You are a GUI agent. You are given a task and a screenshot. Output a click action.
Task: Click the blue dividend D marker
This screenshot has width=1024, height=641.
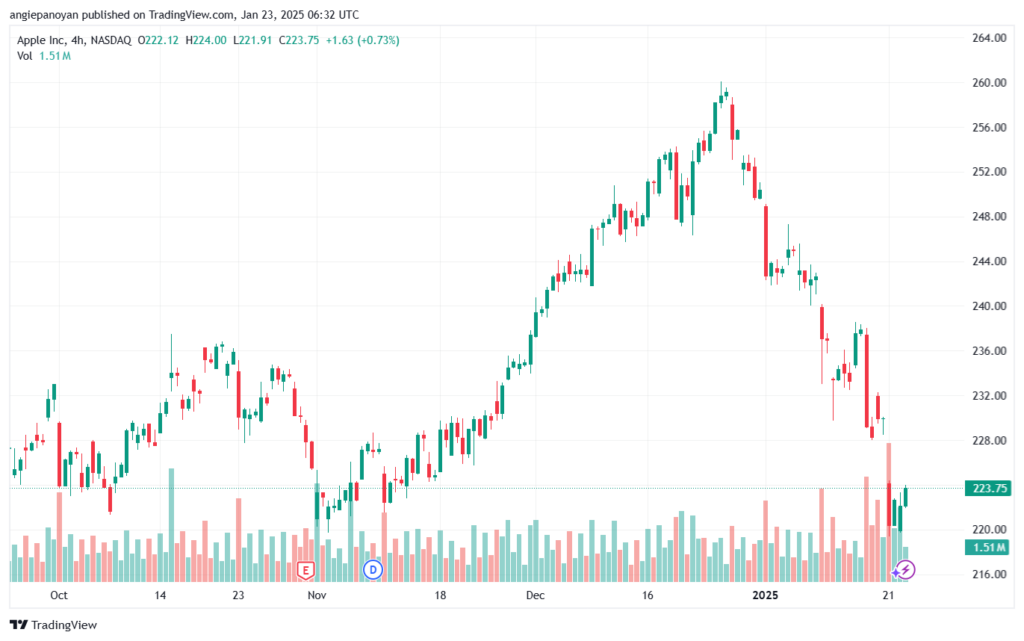coord(373,570)
